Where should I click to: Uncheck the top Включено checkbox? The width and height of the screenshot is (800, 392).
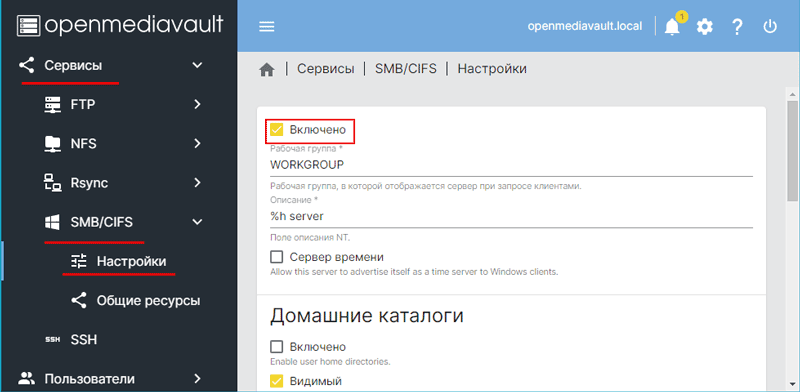(276, 130)
